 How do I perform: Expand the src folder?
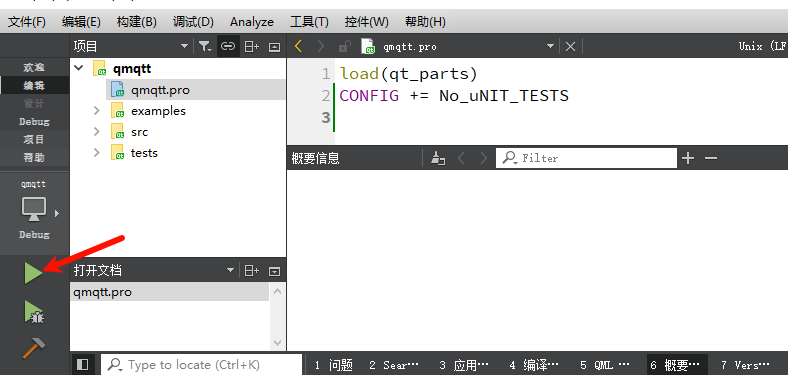(x=96, y=132)
